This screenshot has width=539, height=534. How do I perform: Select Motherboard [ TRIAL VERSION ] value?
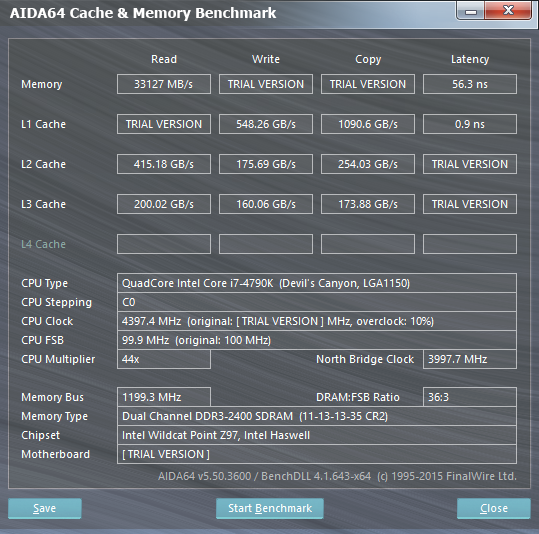pos(317,454)
